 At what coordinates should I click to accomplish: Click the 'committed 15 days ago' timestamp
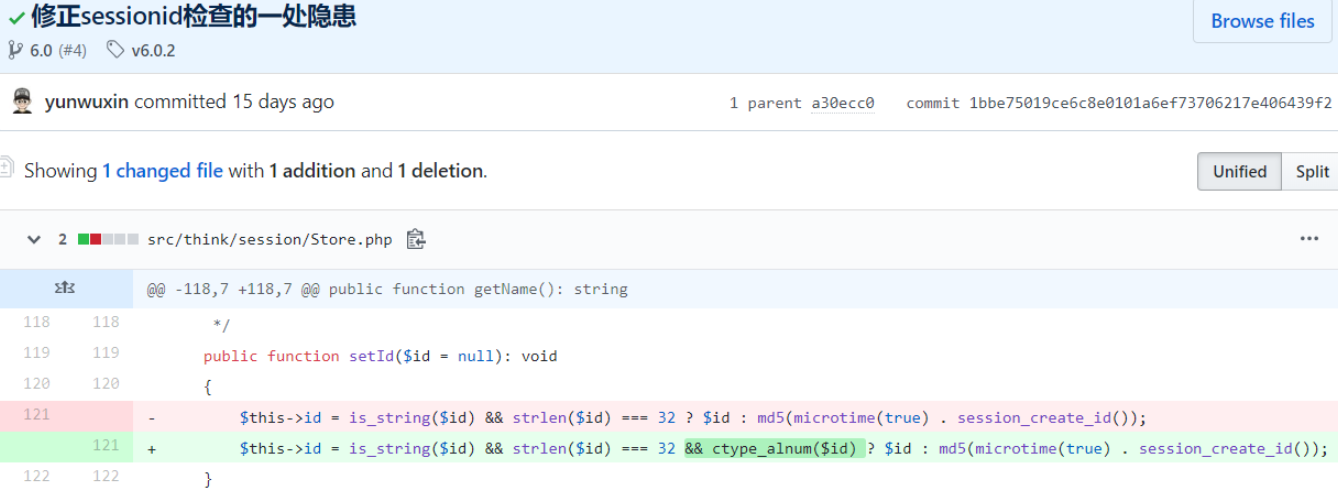click(x=234, y=101)
